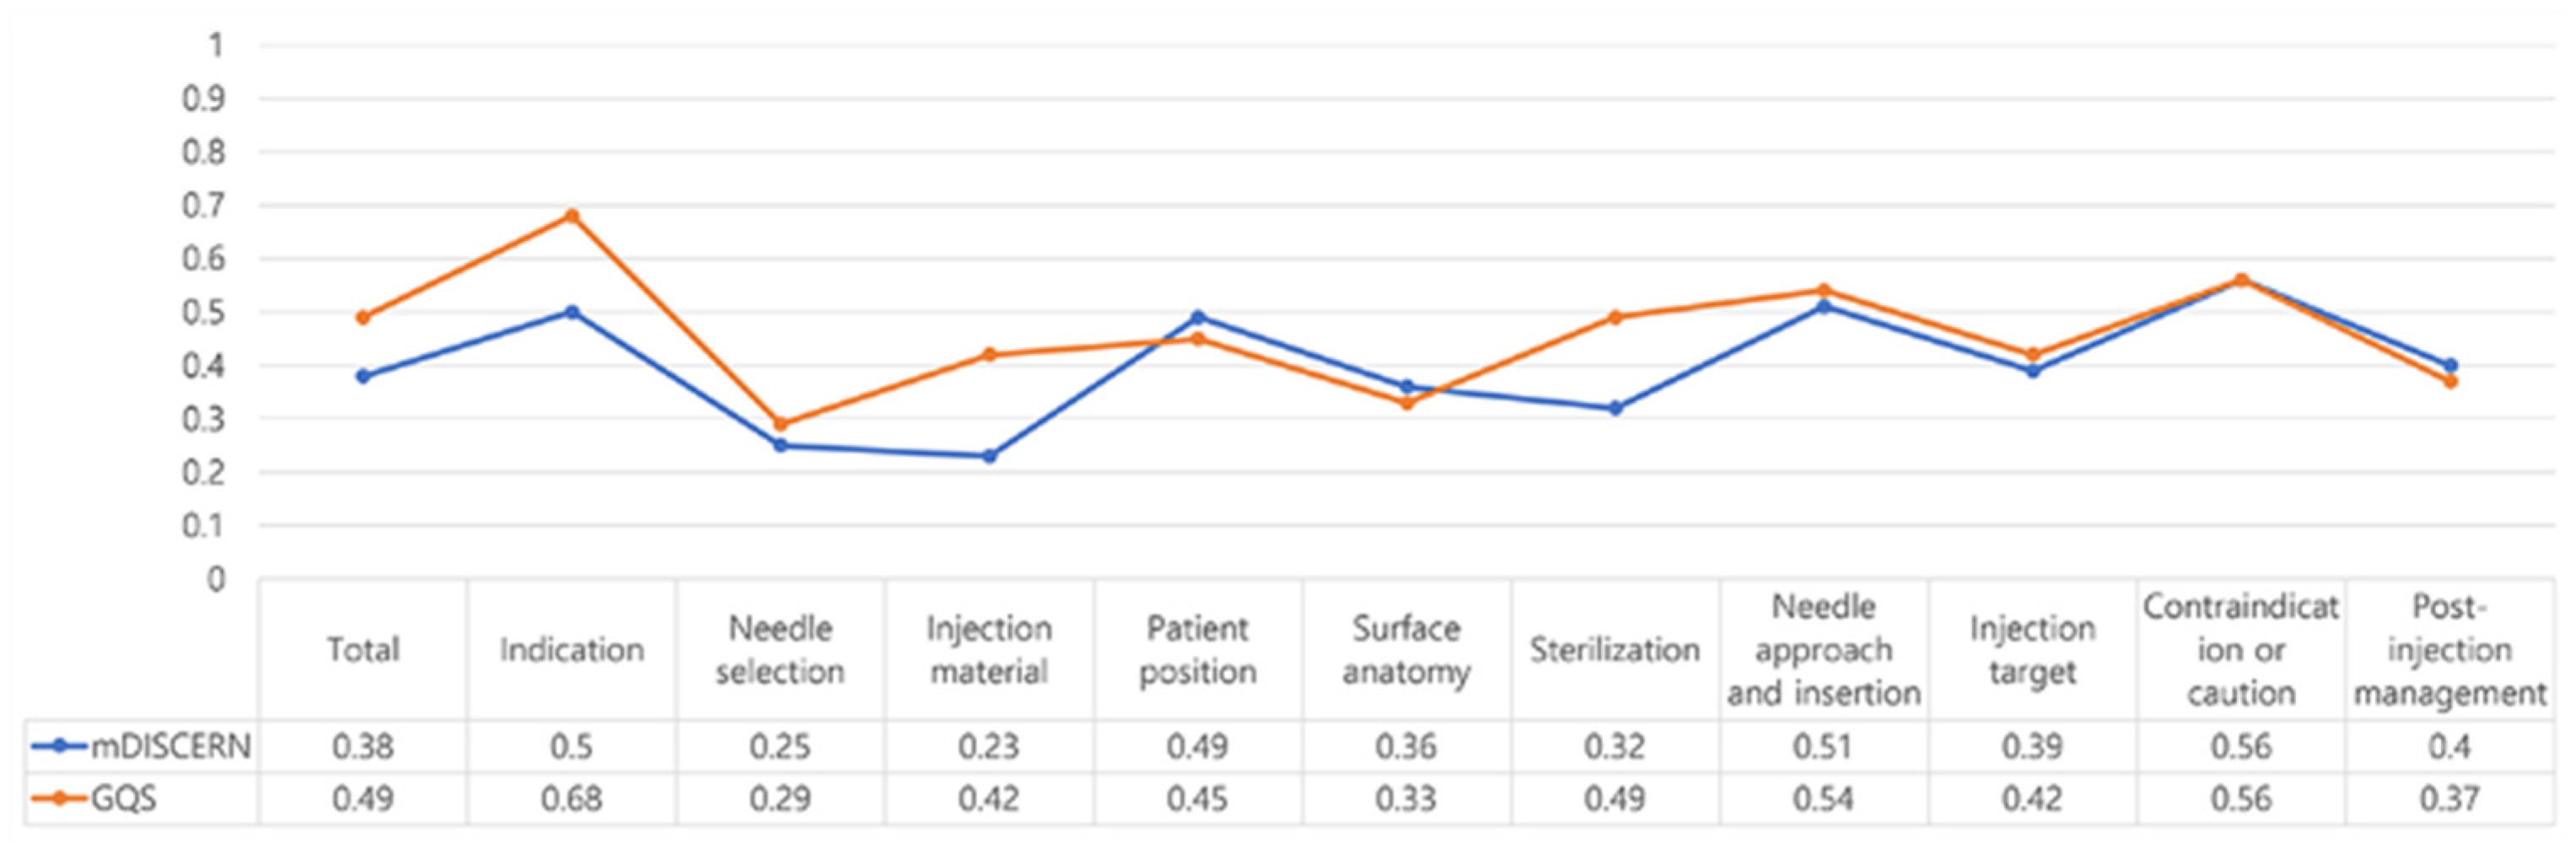Image resolution: width=2576 pixels, height=853 pixels.
Task: Click the Needle approach and insertion header
Action: 1823,650
